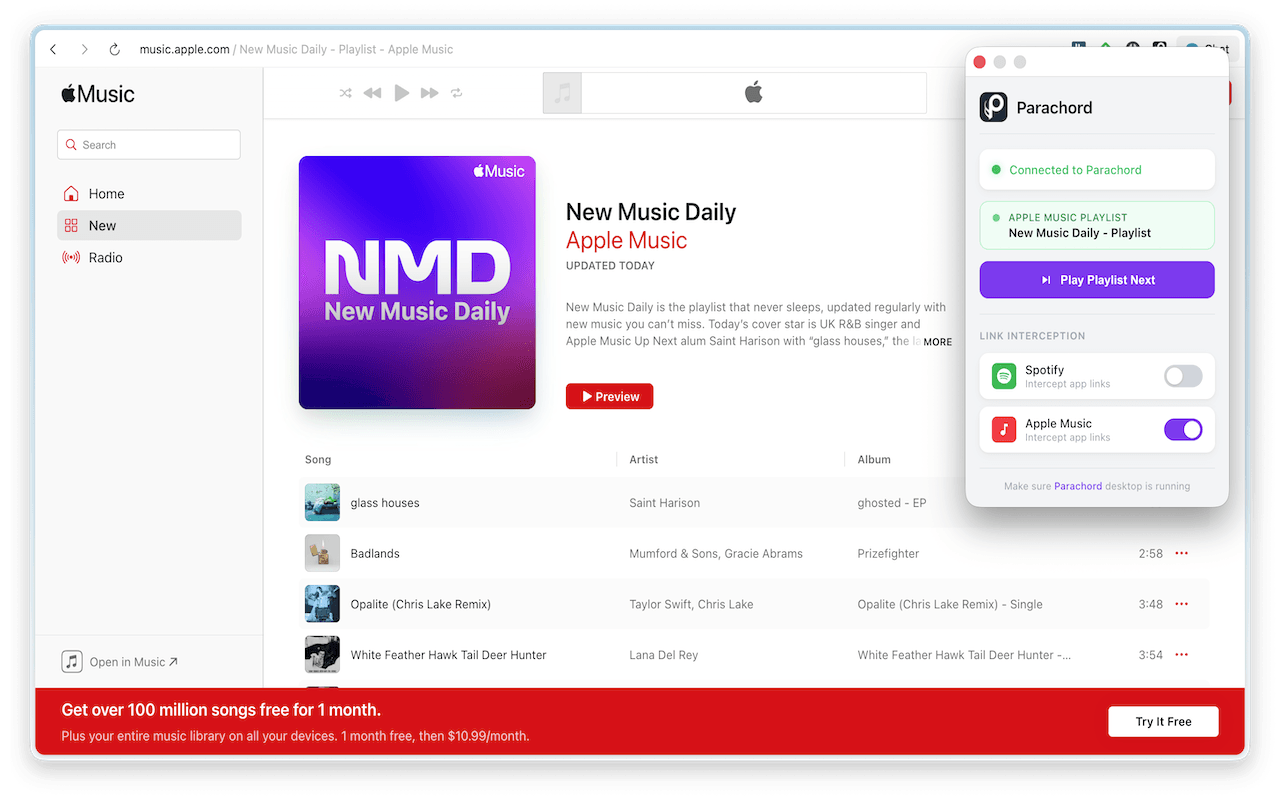The image size is (1280, 800).
Task: Click the Play Playlist Next button
Action: click(x=1097, y=280)
